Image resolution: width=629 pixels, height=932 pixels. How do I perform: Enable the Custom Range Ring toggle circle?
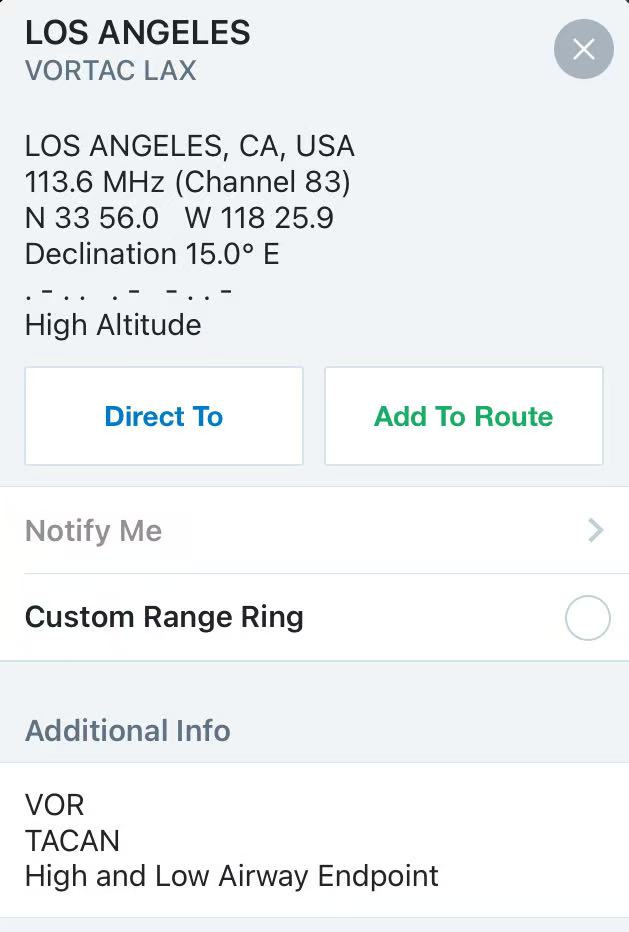587,618
